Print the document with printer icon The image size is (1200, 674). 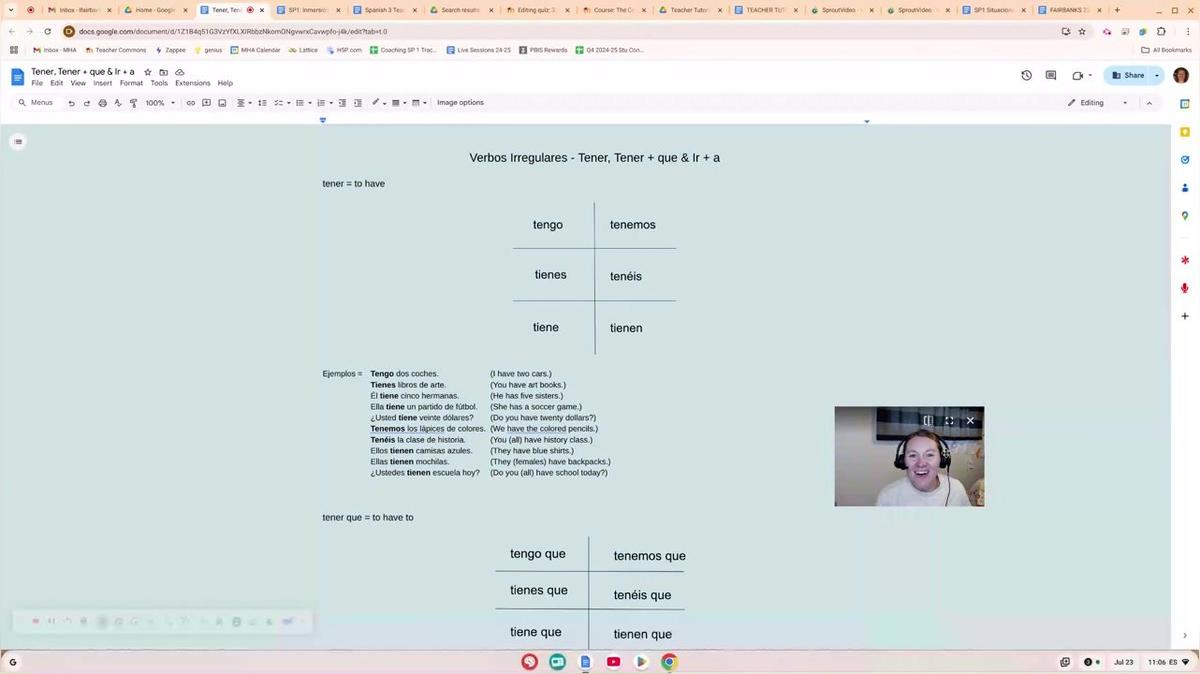102,103
